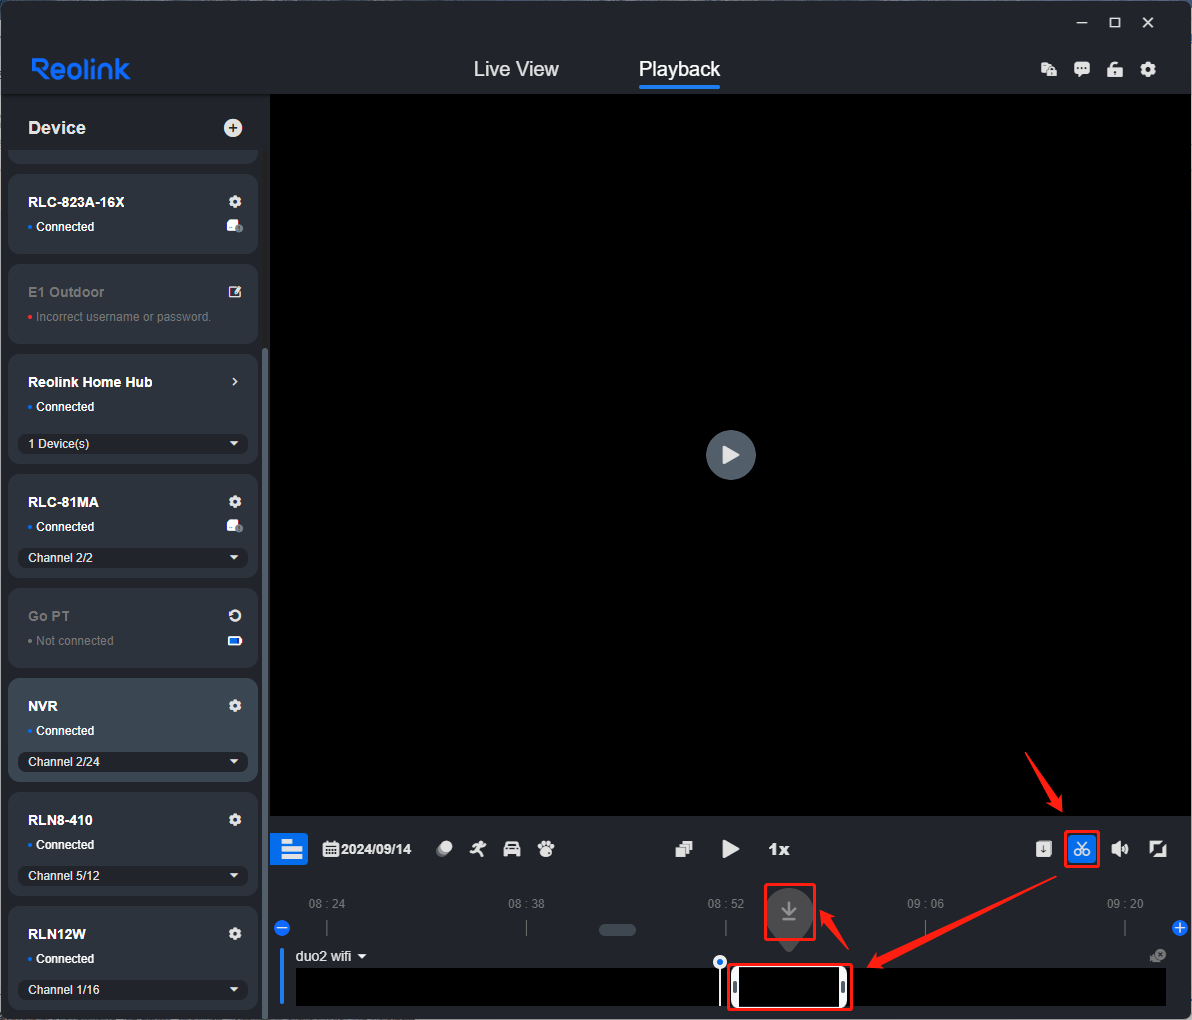Screen dimensions: 1192x1020
Task: Click right handle of clip selection
Action: (843, 987)
